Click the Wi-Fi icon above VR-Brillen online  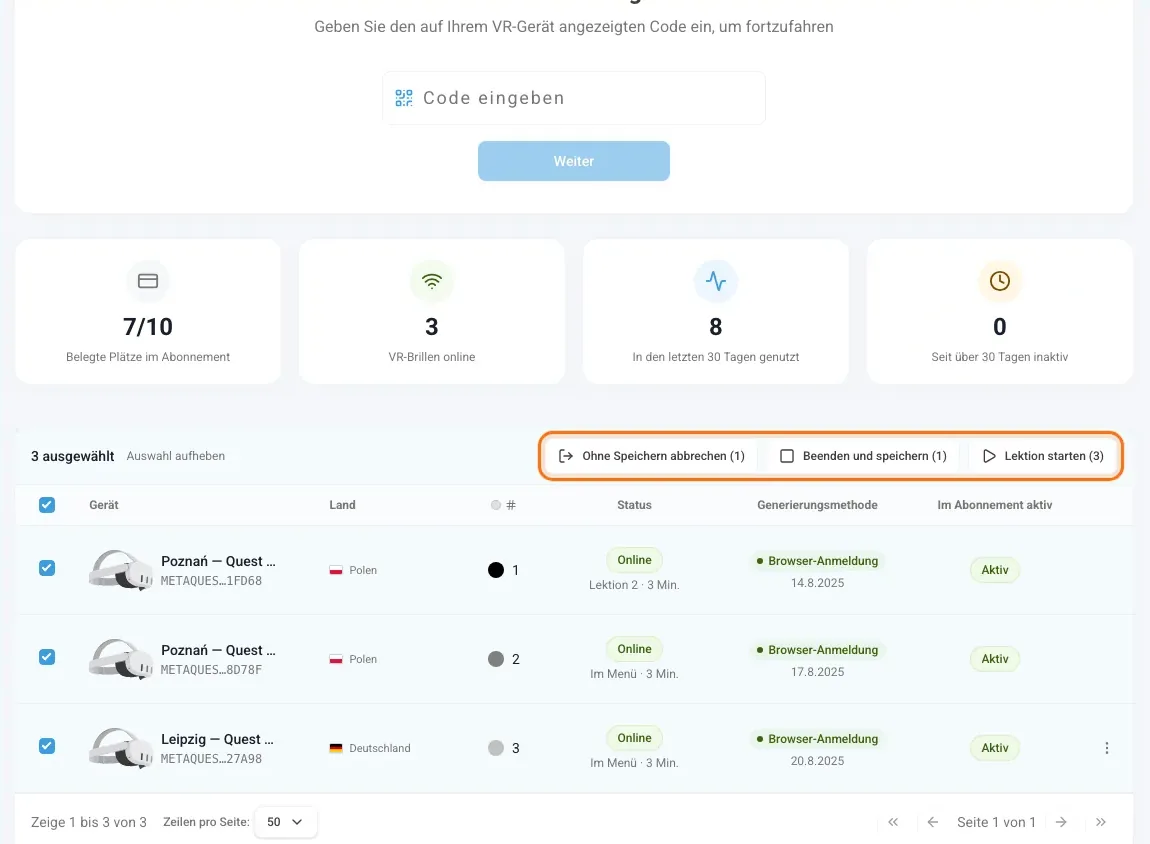[432, 281]
